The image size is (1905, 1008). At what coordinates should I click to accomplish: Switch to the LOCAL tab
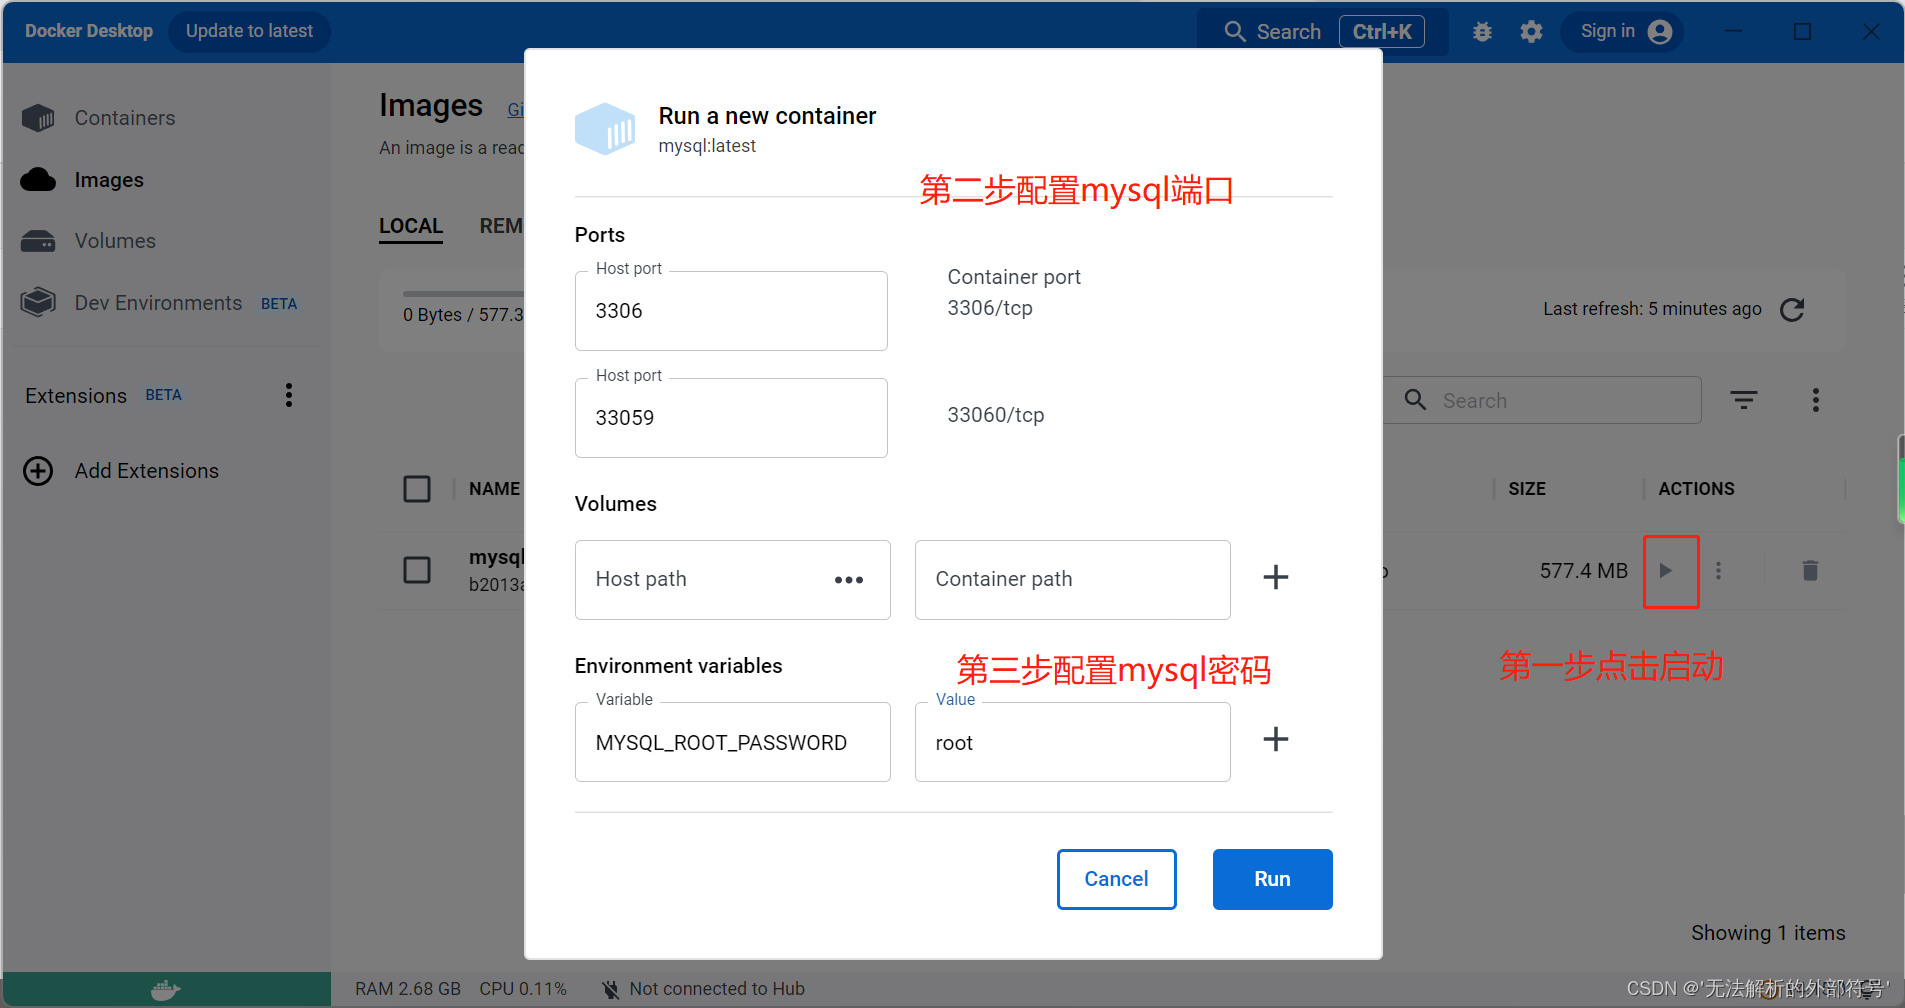(411, 226)
